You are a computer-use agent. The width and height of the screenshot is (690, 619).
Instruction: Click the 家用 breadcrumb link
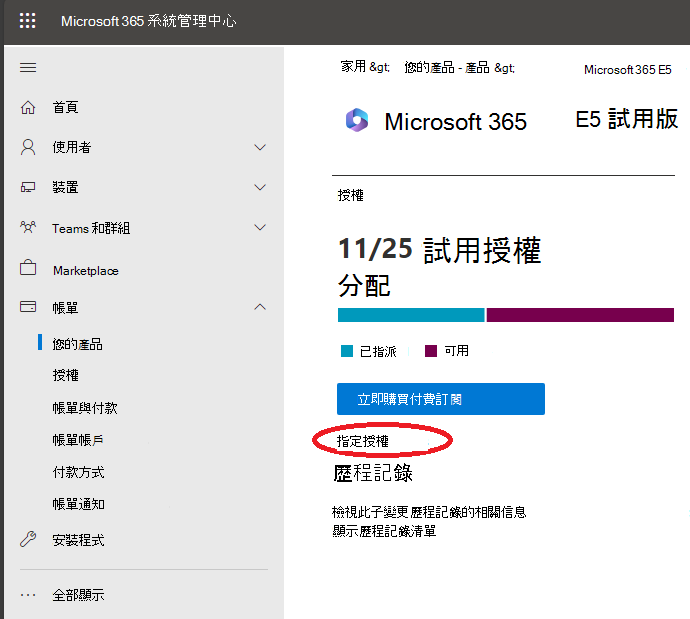pos(353,66)
